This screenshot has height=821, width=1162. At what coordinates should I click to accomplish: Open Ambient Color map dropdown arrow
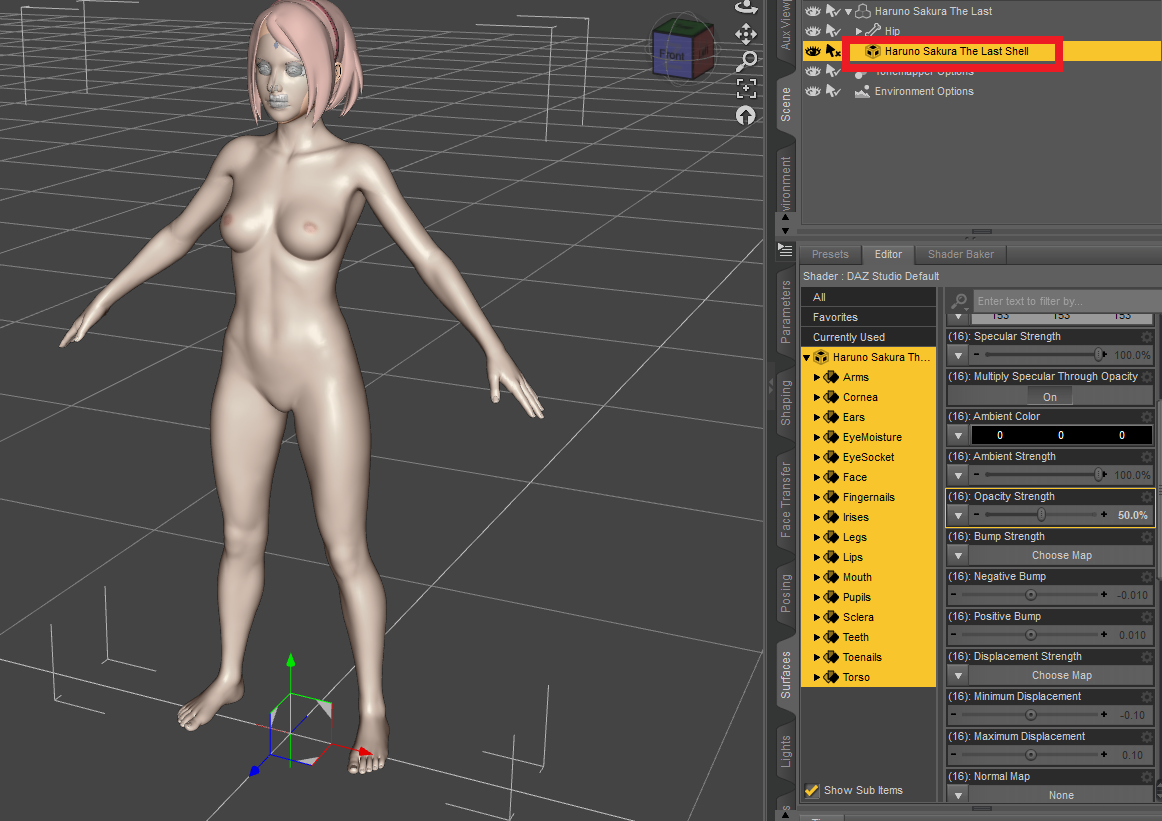point(958,435)
